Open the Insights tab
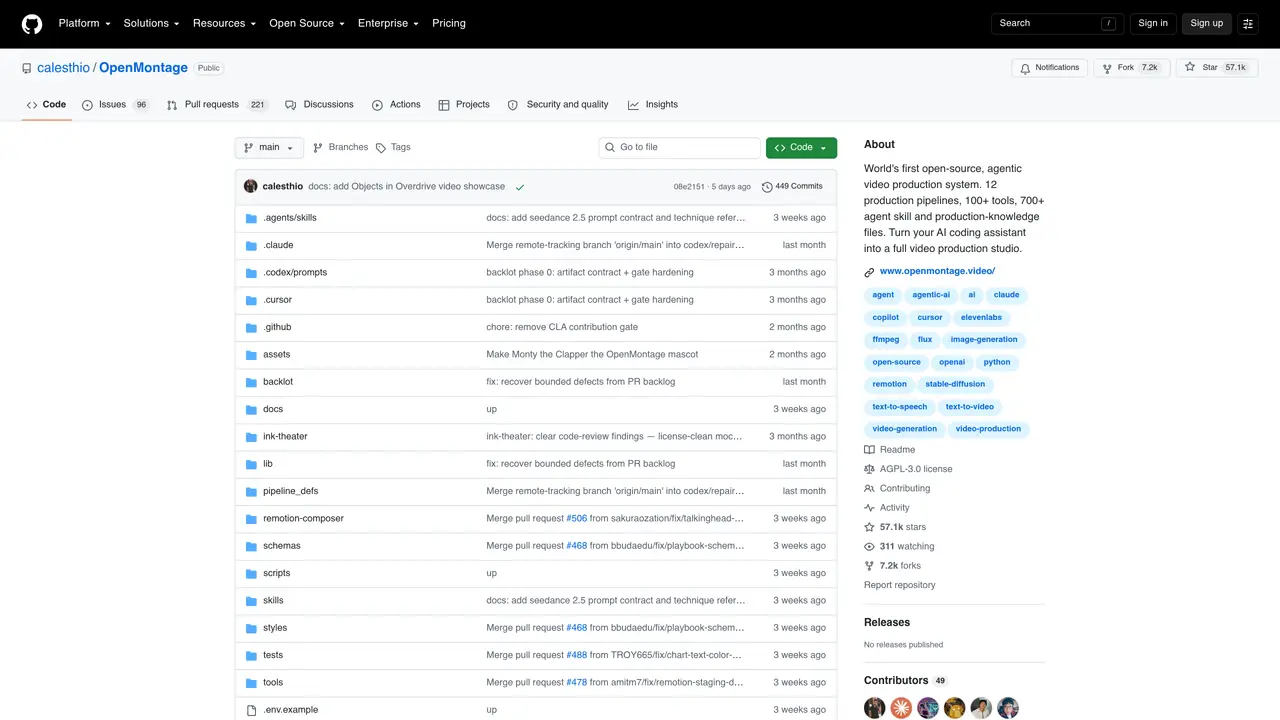Image resolution: width=1280 pixels, height=720 pixels. click(653, 104)
